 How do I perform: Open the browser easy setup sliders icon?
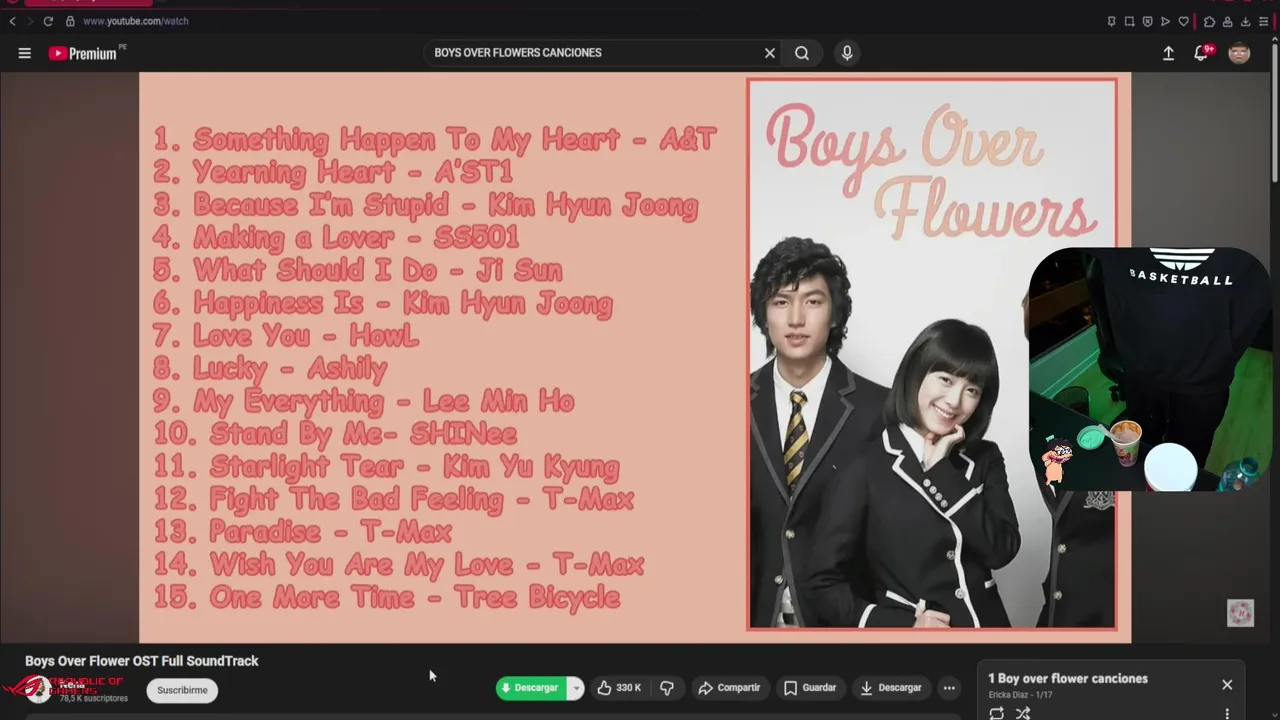[x=1265, y=21]
